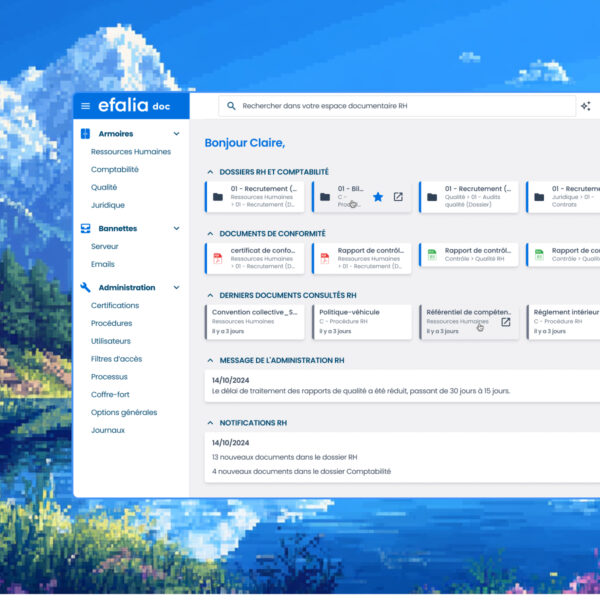This screenshot has height=600, width=600.
Task: Open Règlement intérieur document card
Action: (x=563, y=322)
